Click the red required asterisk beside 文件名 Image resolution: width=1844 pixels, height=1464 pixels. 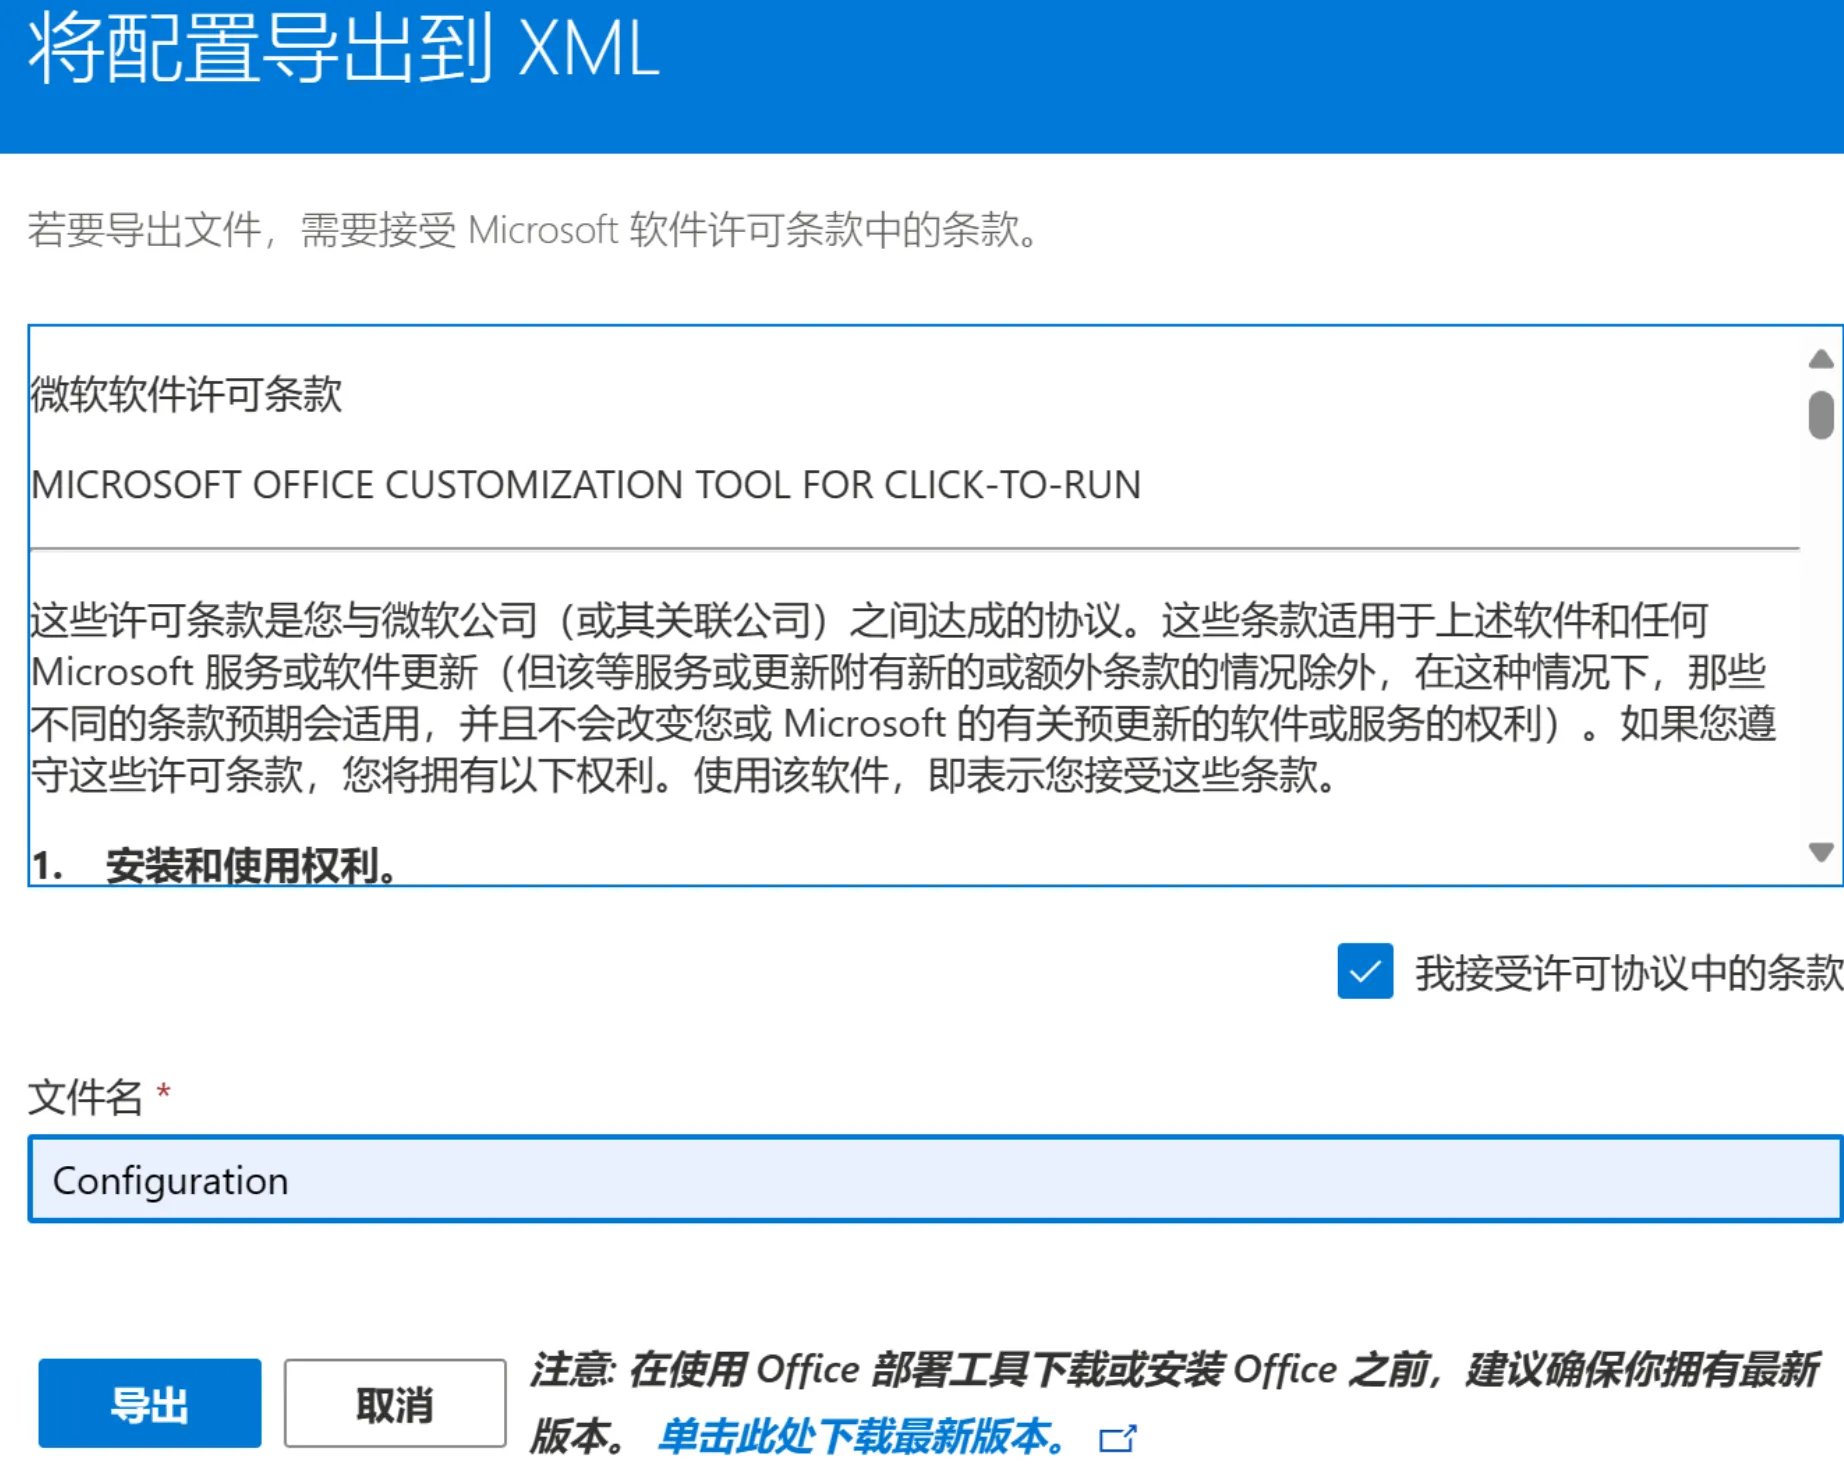(x=164, y=1091)
